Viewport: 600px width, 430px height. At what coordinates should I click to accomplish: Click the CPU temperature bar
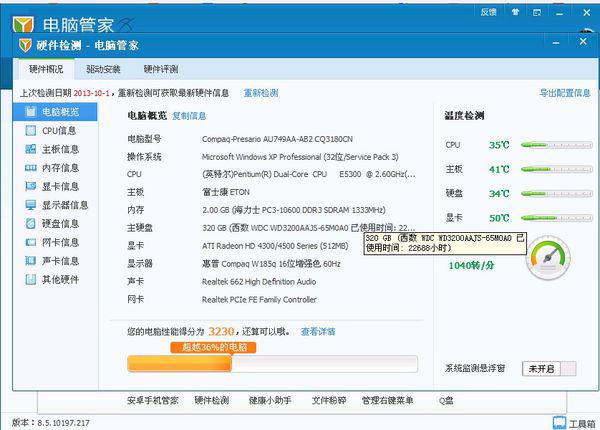click(557, 145)
